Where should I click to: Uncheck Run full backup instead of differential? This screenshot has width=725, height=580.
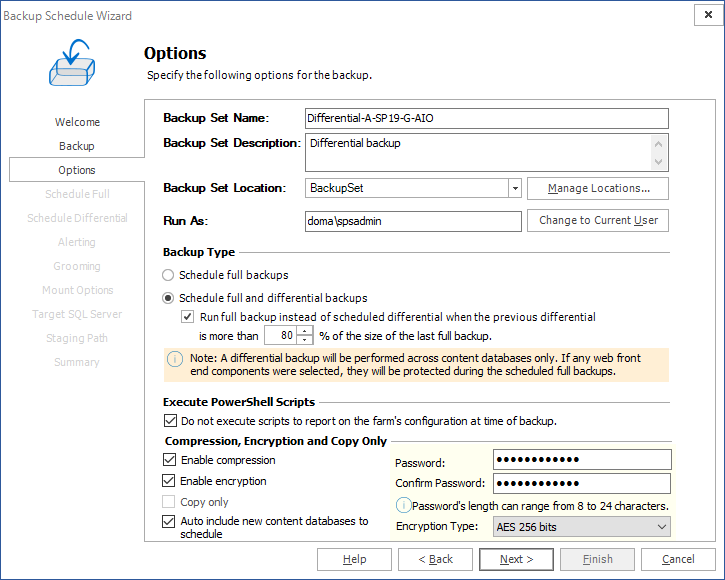tap(187, 317)
